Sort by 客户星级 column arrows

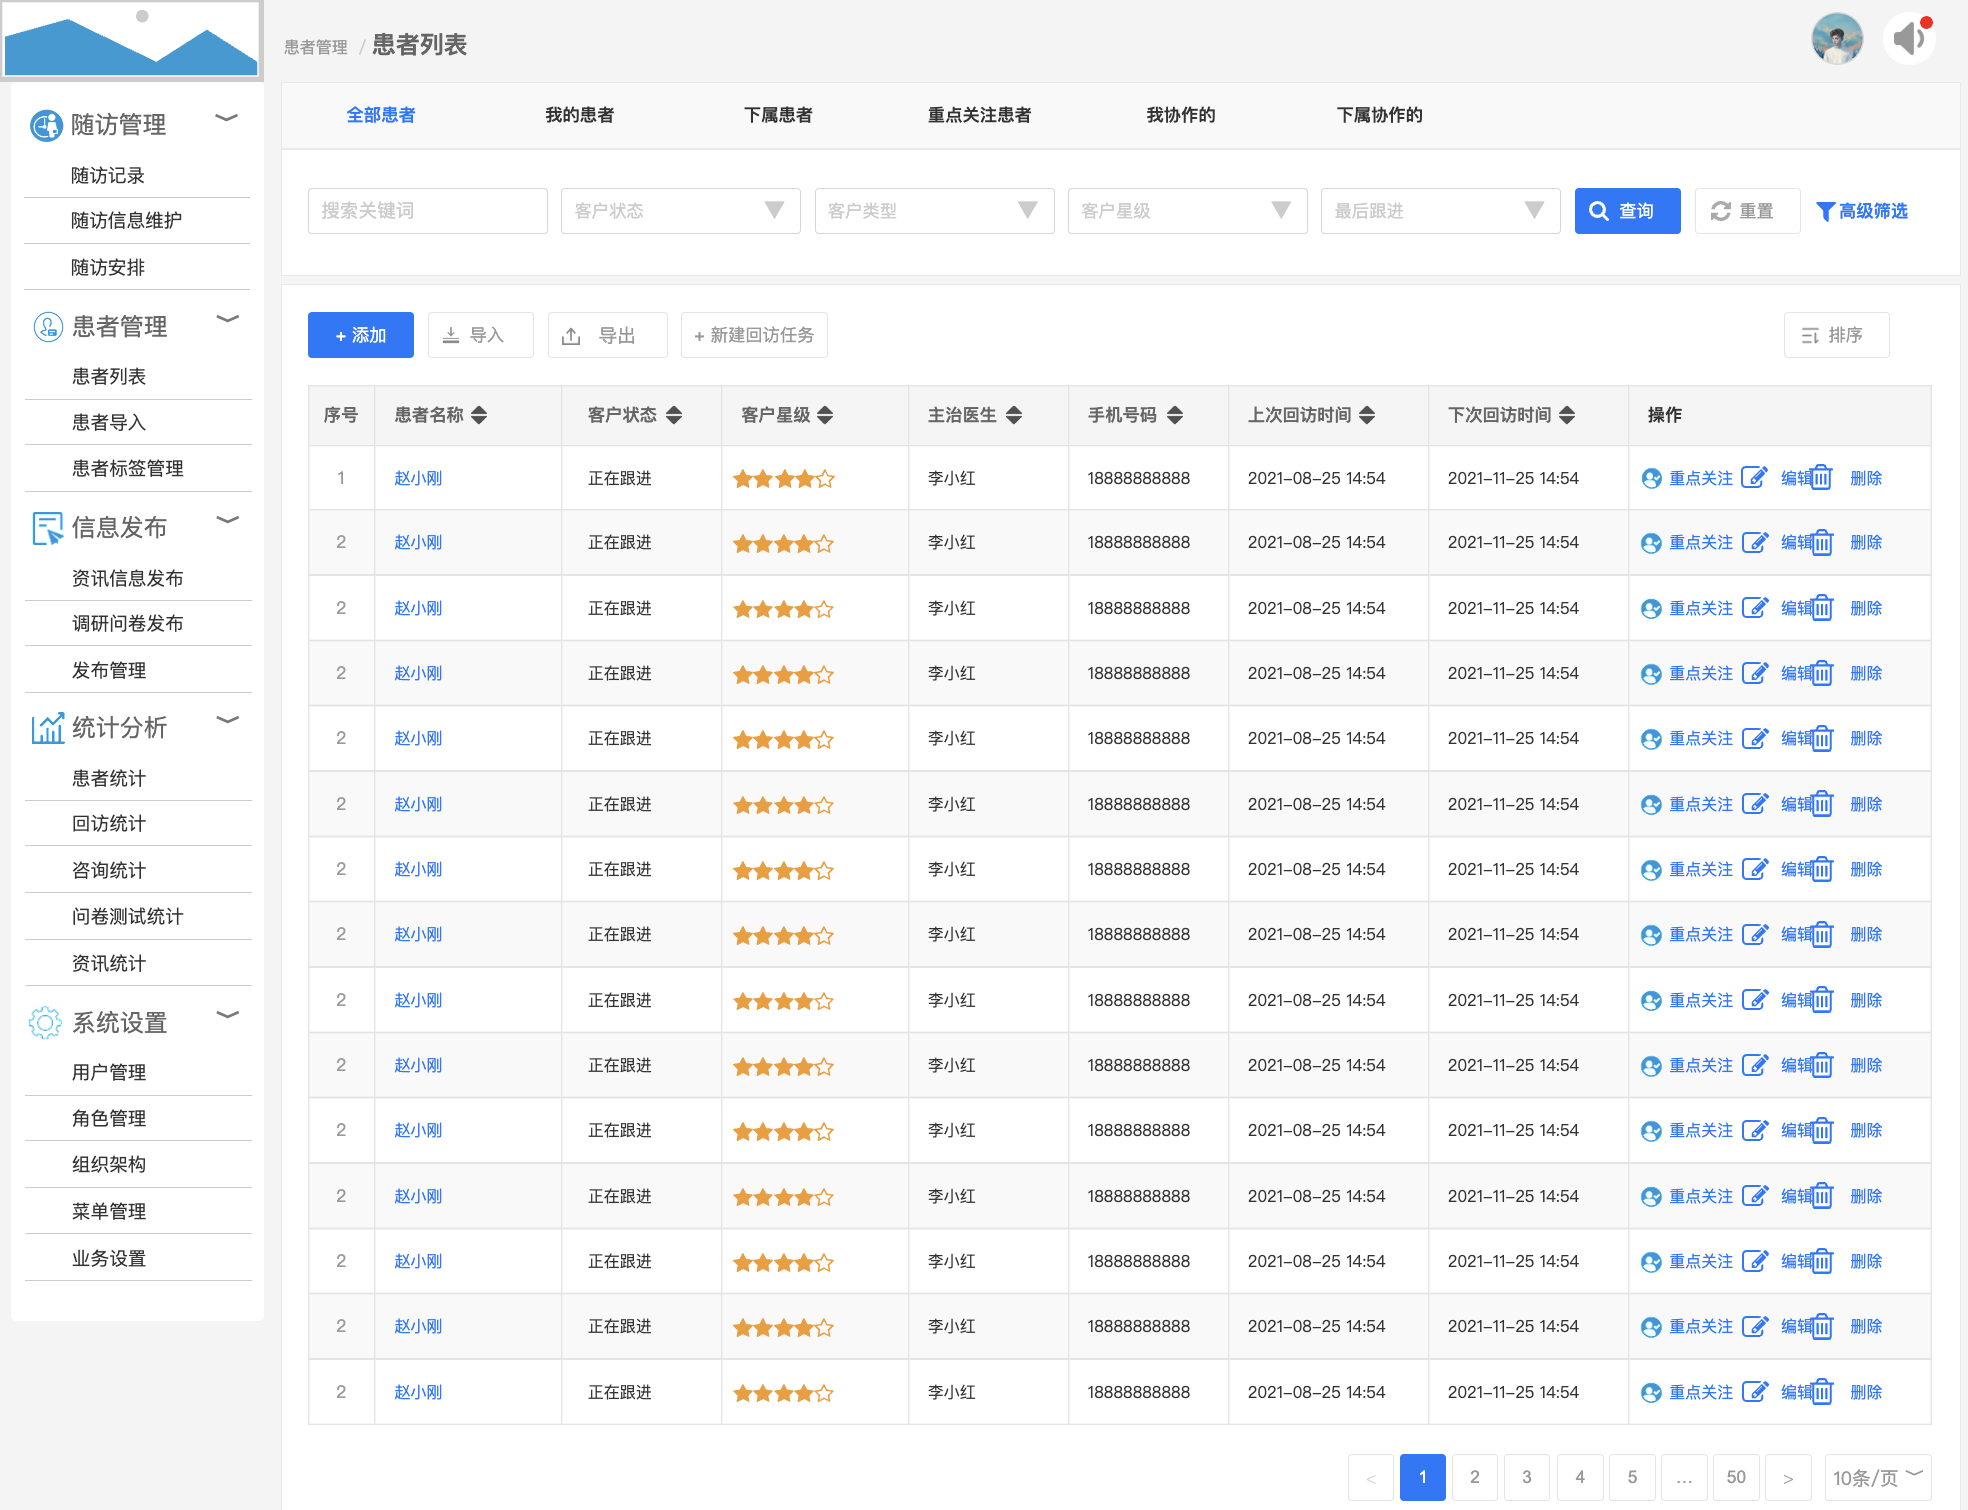pyautogui.click(x=825, y=415)
